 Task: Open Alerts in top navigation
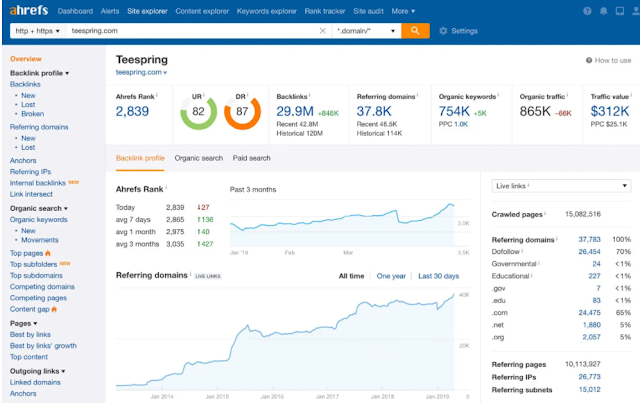pyautogui.click(x=110, y=11)
